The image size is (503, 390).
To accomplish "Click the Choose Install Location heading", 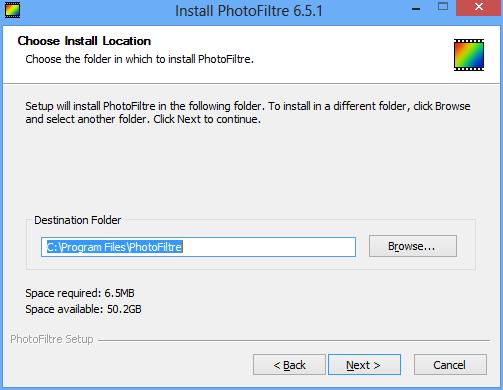I will (x=84, y=41).
